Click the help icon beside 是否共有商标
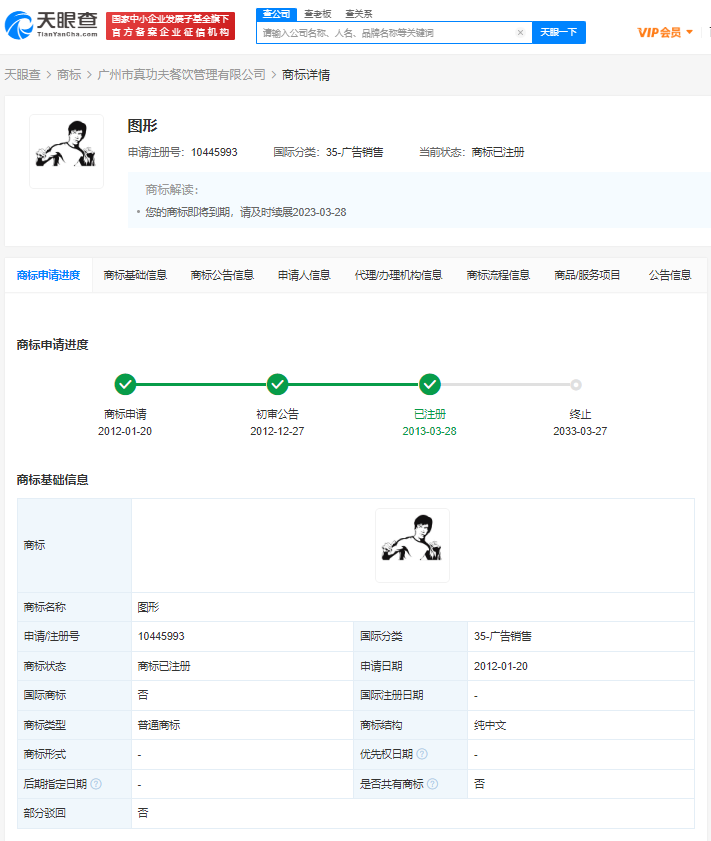The height and width of the screenshot is (841, 711). click(433, 784)
